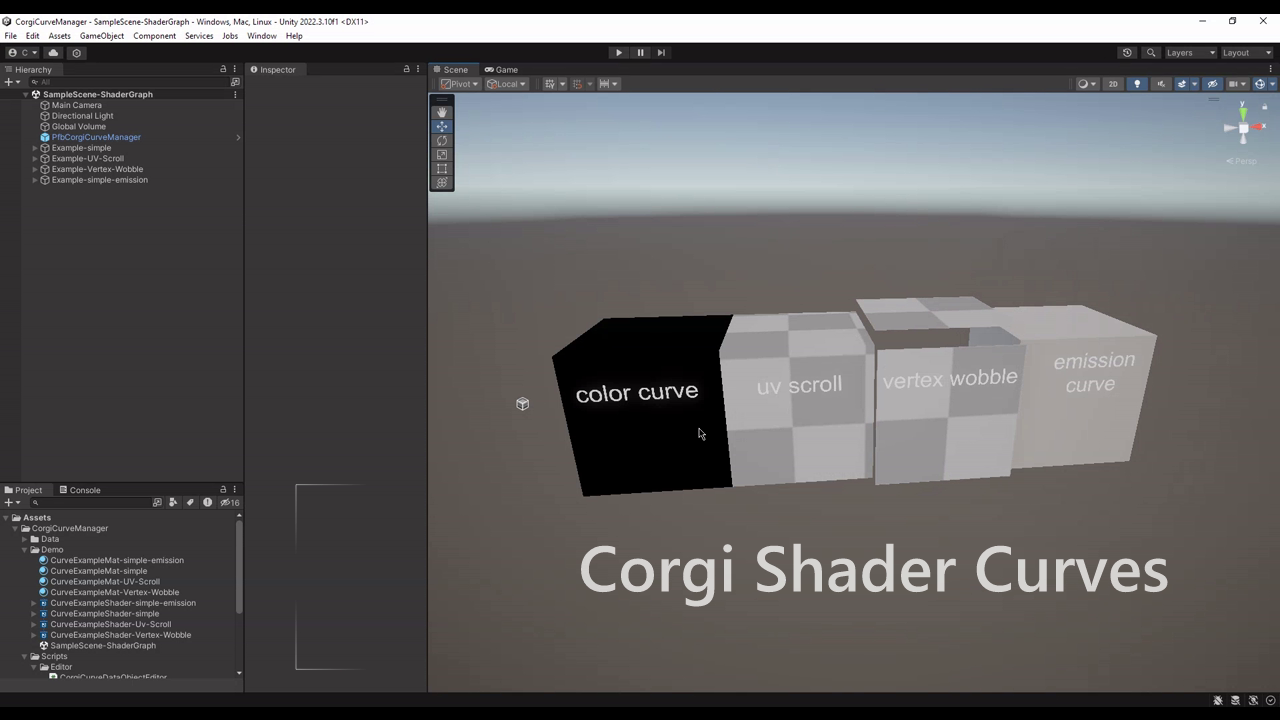Viewport: 1280px width, 720px height.
Task: Open the Window menu
Action: tap(261, 36)
